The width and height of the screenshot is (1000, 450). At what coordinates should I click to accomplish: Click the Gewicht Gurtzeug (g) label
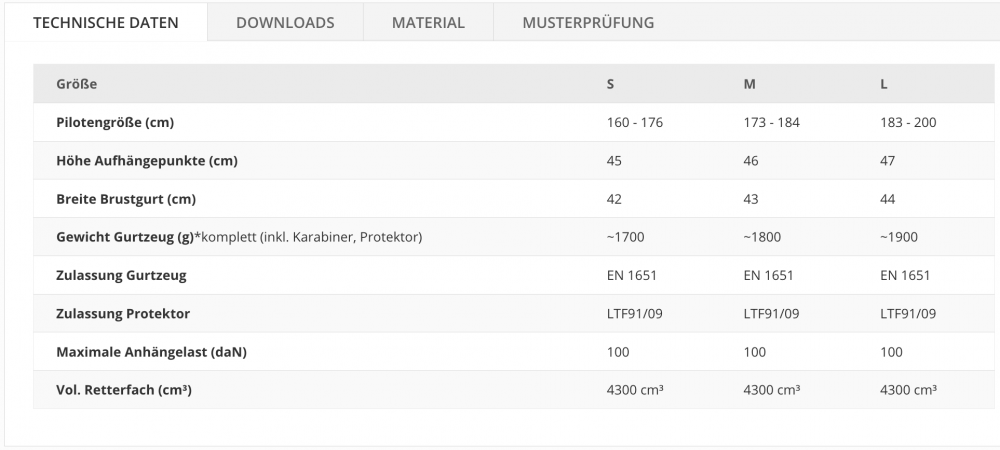coord(125,237)
